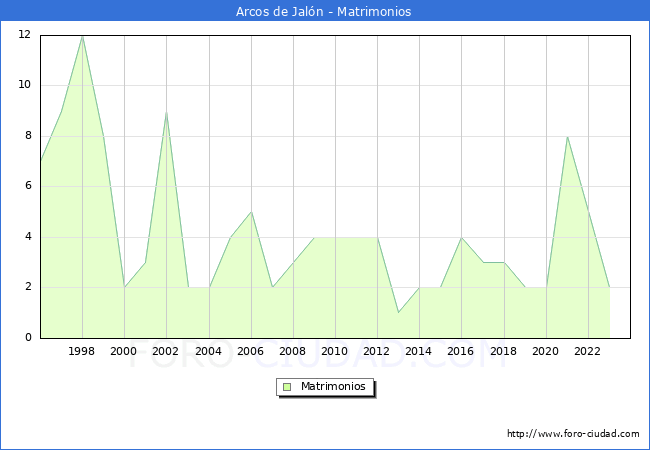The image size is (650, 450).
Task: Select the 1998 x-axis year label
Action: tap(82, 351)
